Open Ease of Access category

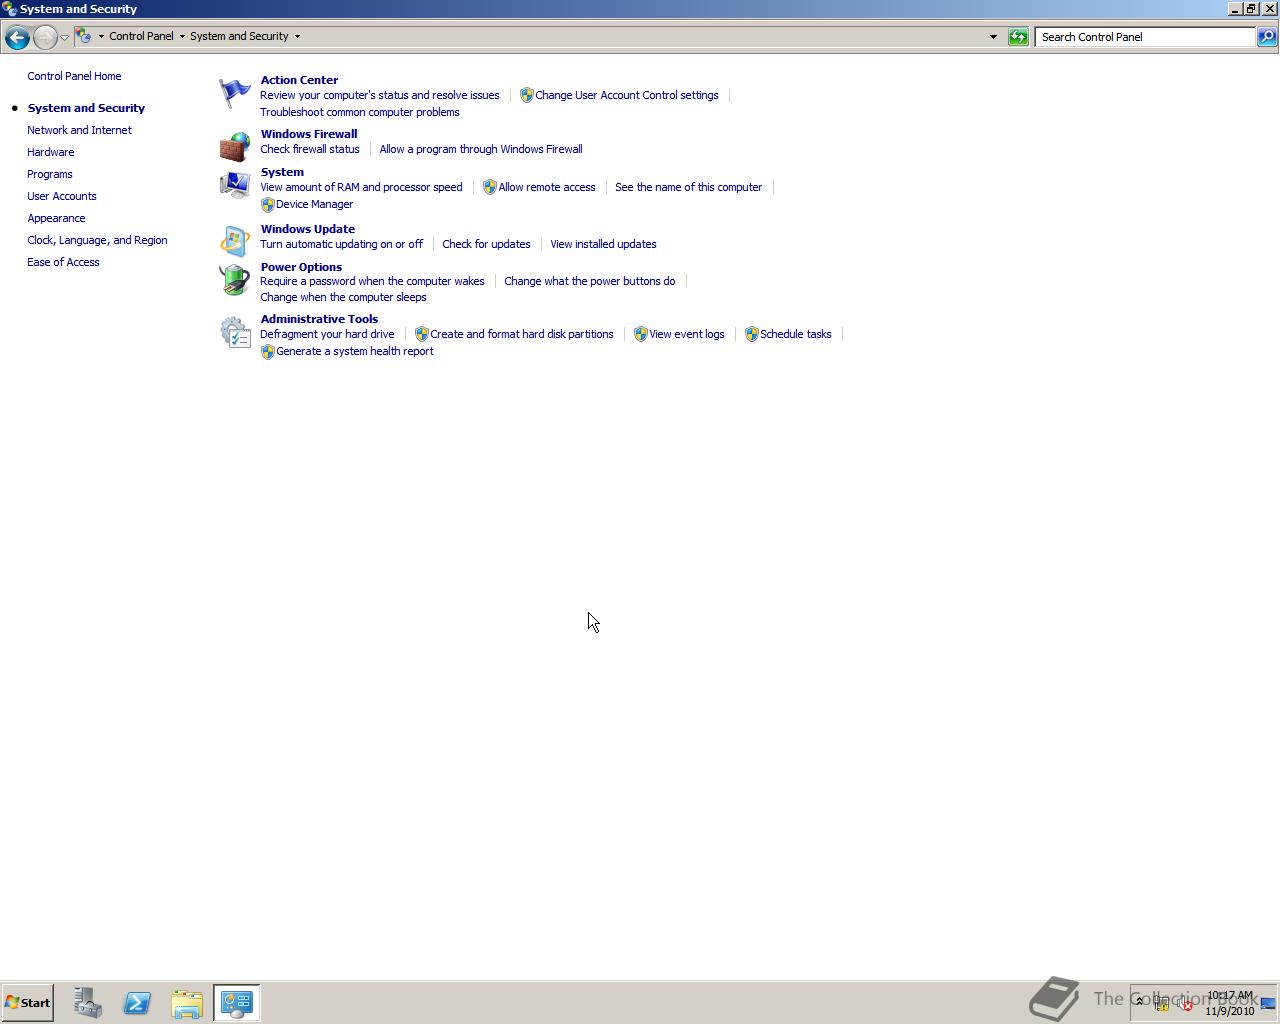click(63, 262)
